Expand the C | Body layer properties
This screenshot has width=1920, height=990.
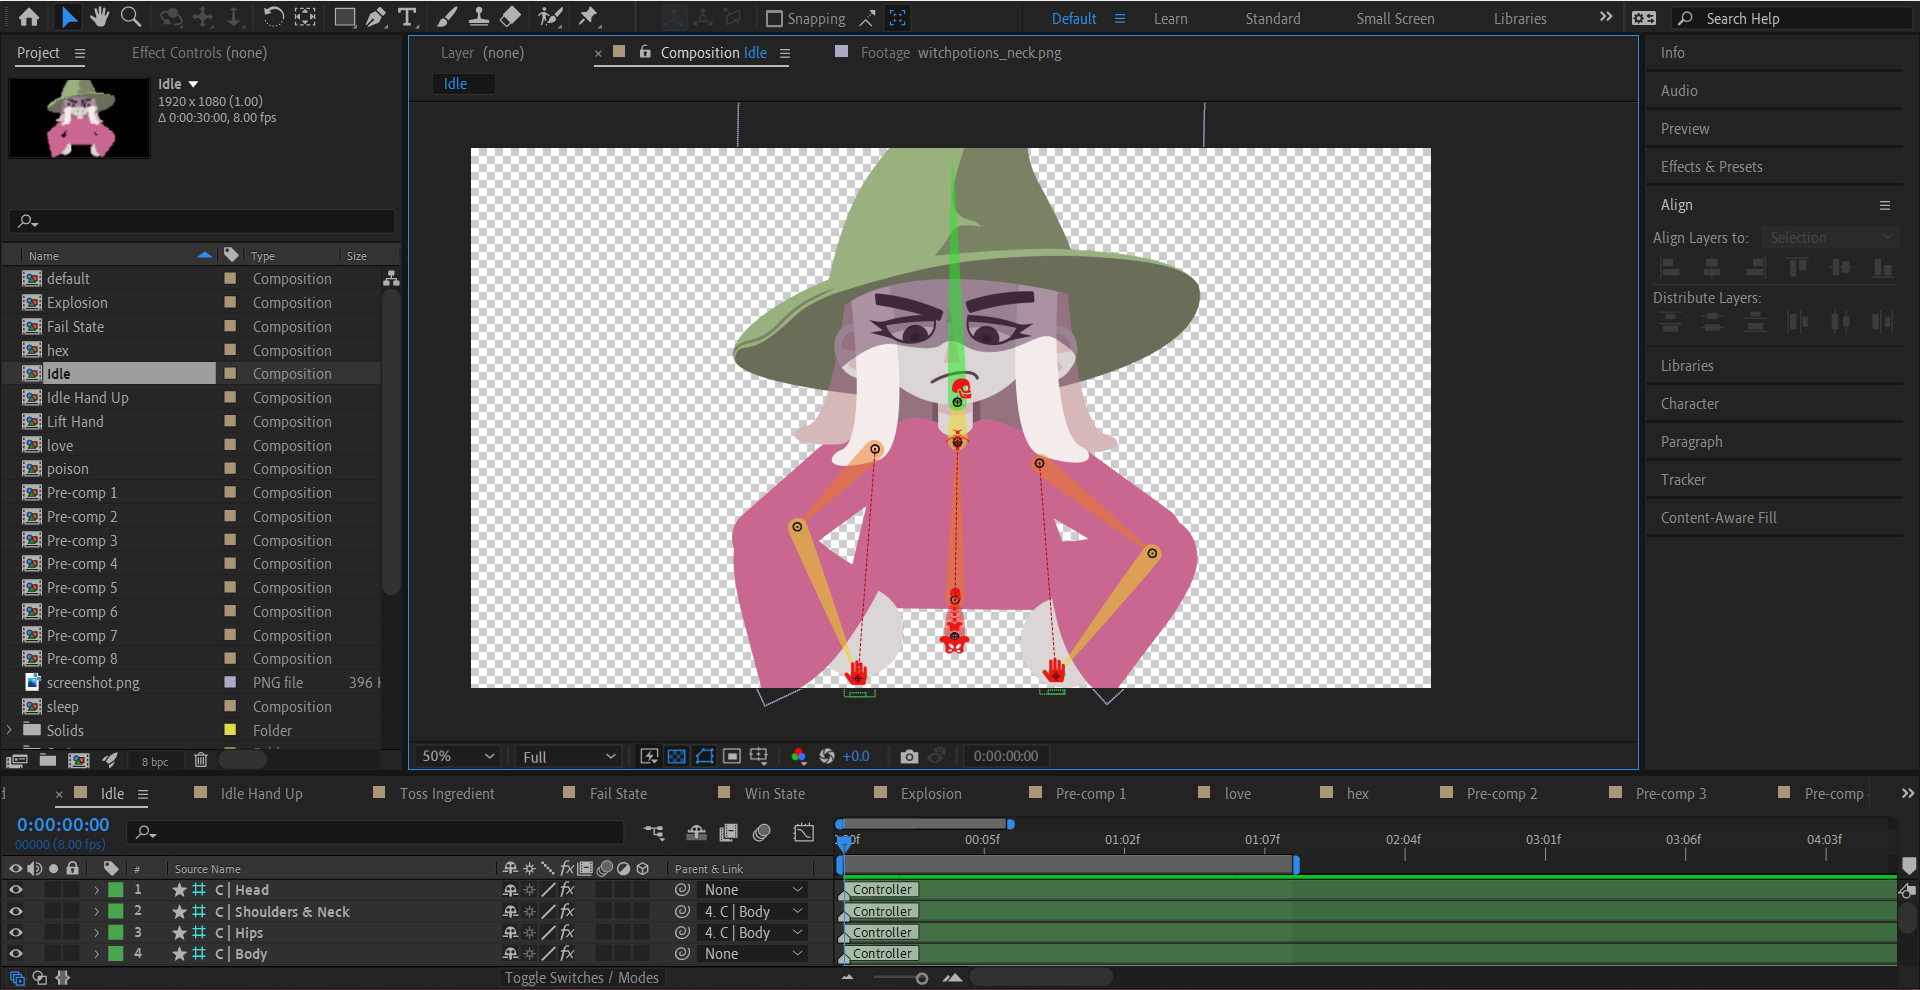97,954
